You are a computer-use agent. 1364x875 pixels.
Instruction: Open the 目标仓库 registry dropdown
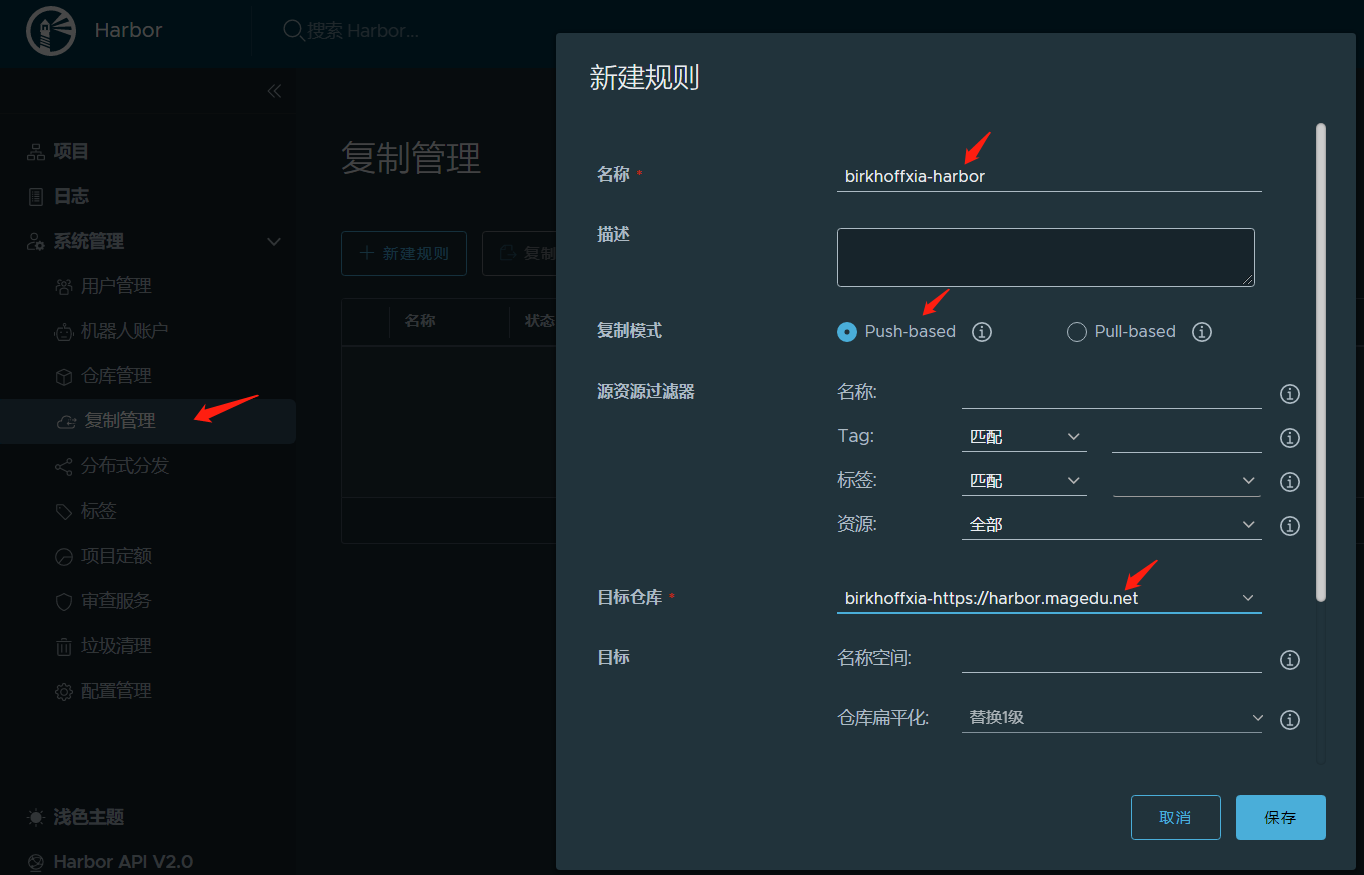point(1049,598)
